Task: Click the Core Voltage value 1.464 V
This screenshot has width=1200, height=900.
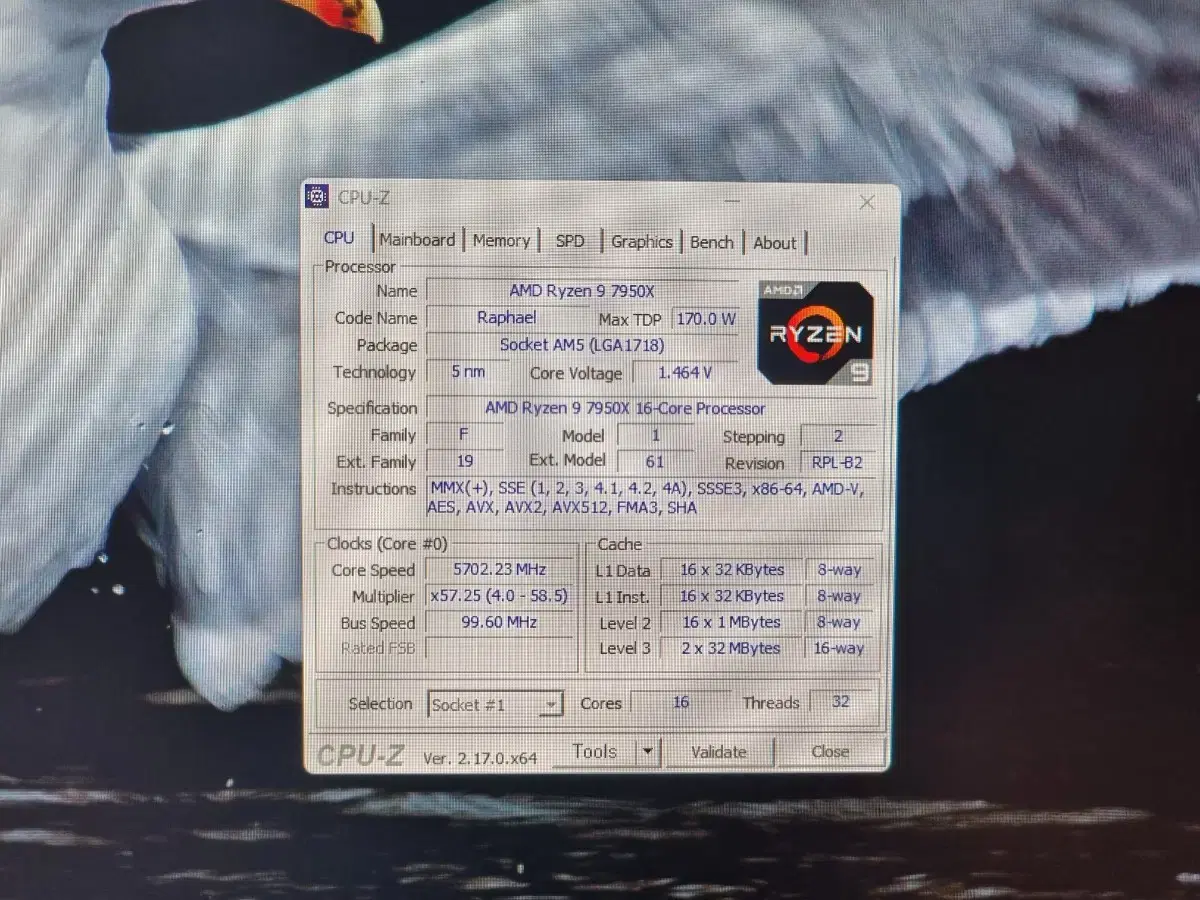Action: (x=685, y=372)
